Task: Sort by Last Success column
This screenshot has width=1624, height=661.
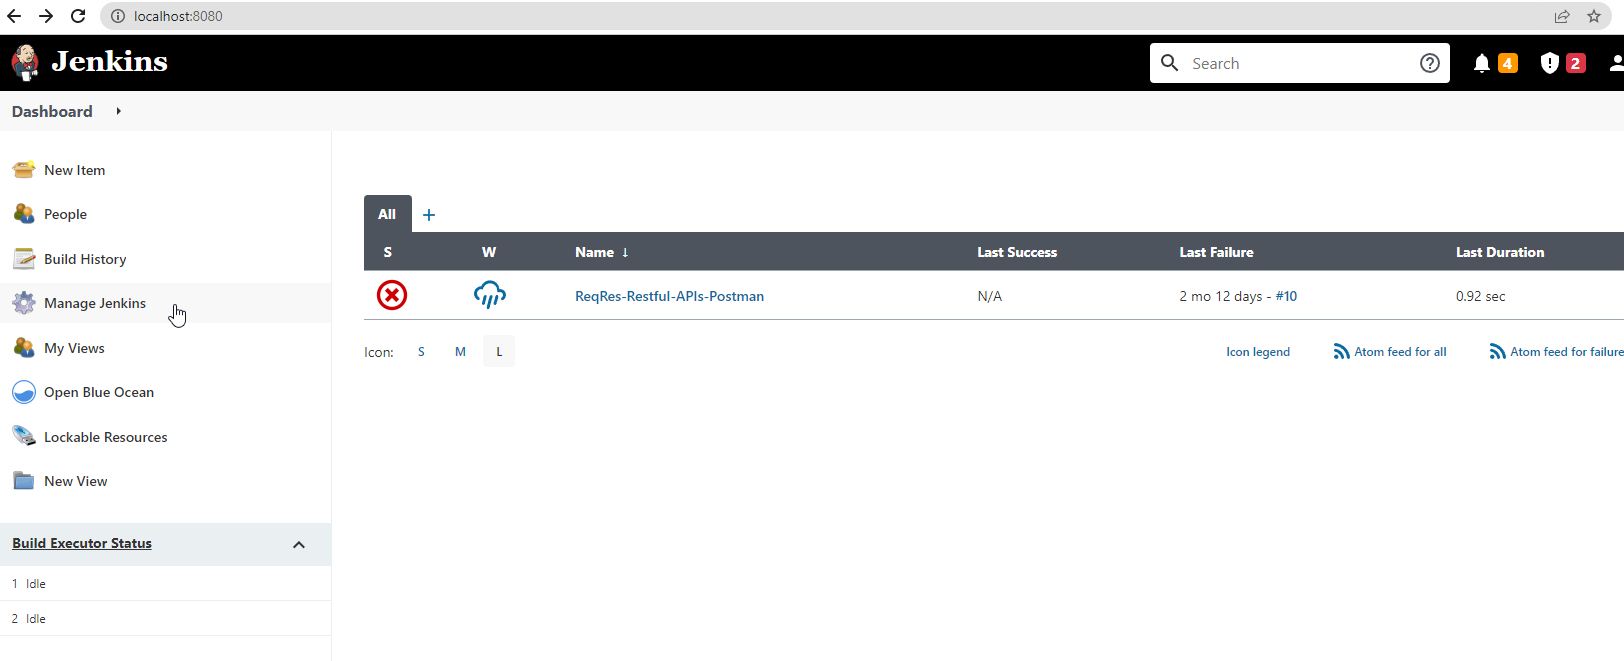Action: tap(1017, 252)
